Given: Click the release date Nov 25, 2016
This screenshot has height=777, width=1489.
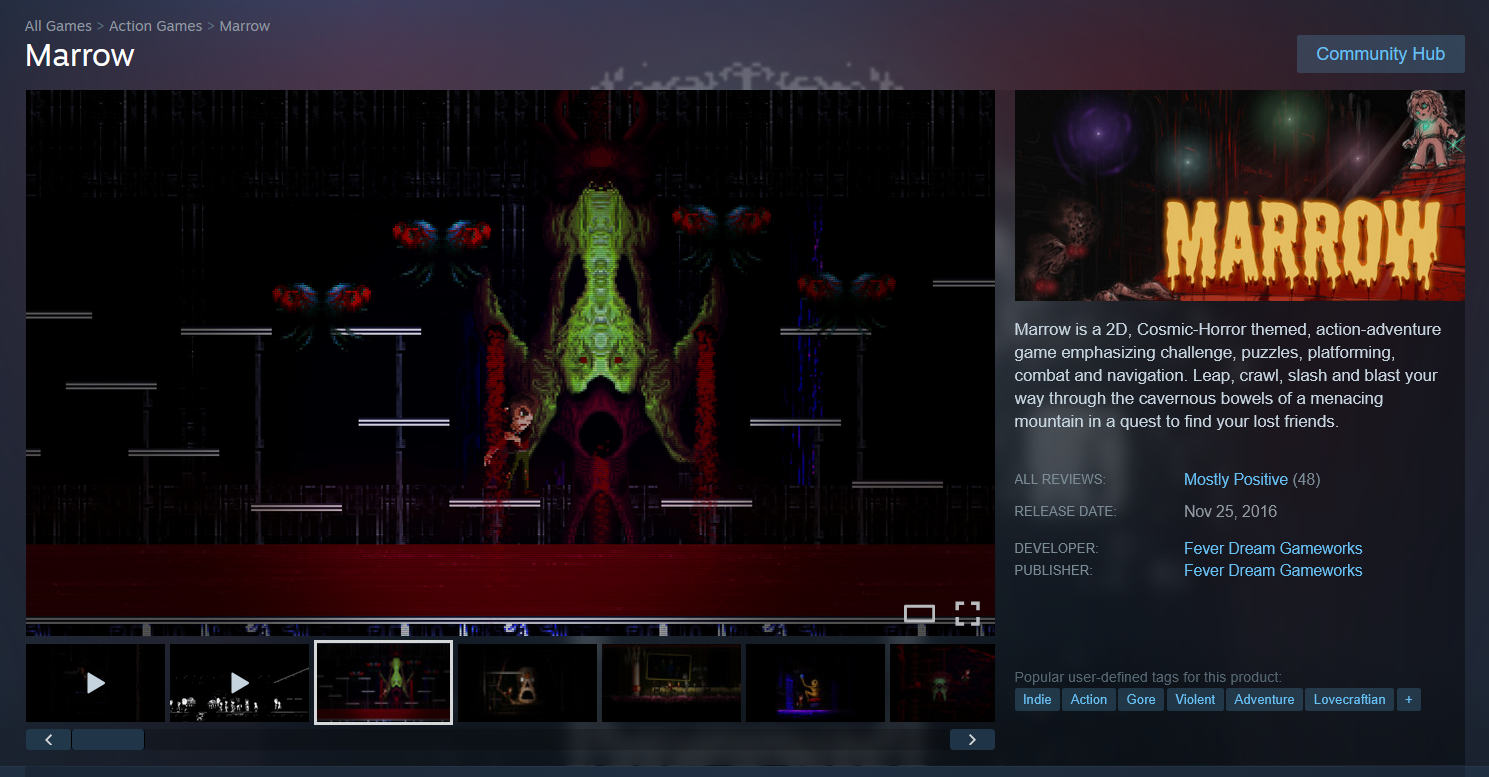Looking at the screenshot, I should pos(1230,512).
